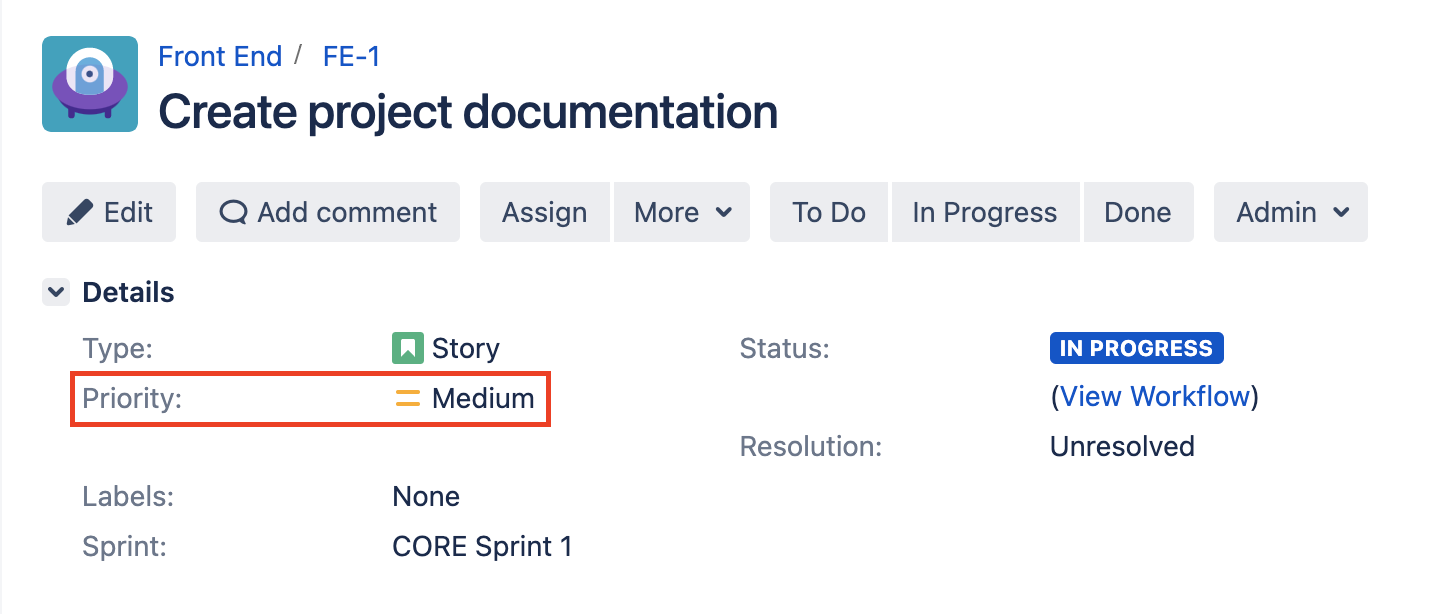Mark the issue as Done

coord(1138,212)
